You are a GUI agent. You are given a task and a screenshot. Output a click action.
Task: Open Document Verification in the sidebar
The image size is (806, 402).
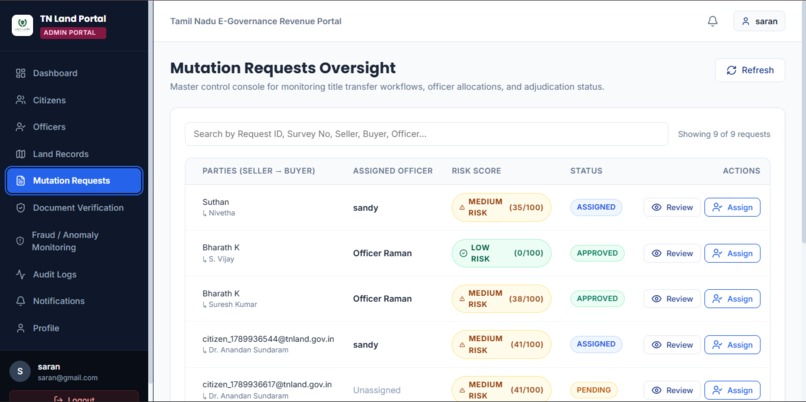pos(74,208)
